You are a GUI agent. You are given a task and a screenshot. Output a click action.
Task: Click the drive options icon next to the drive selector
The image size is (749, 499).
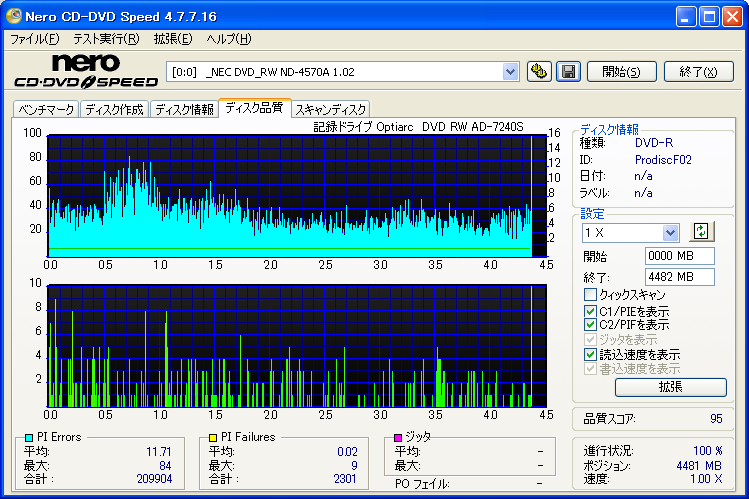pos(539,72)
